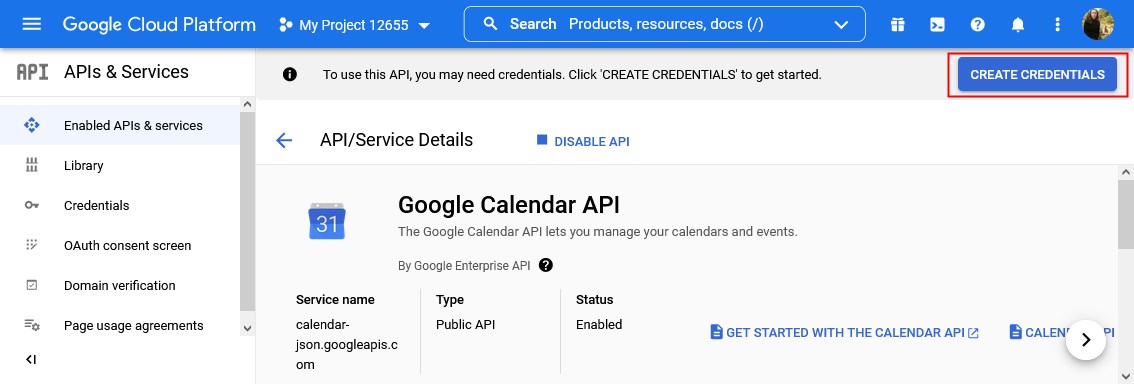Click the search magnifier icon

tap(490, 24)
